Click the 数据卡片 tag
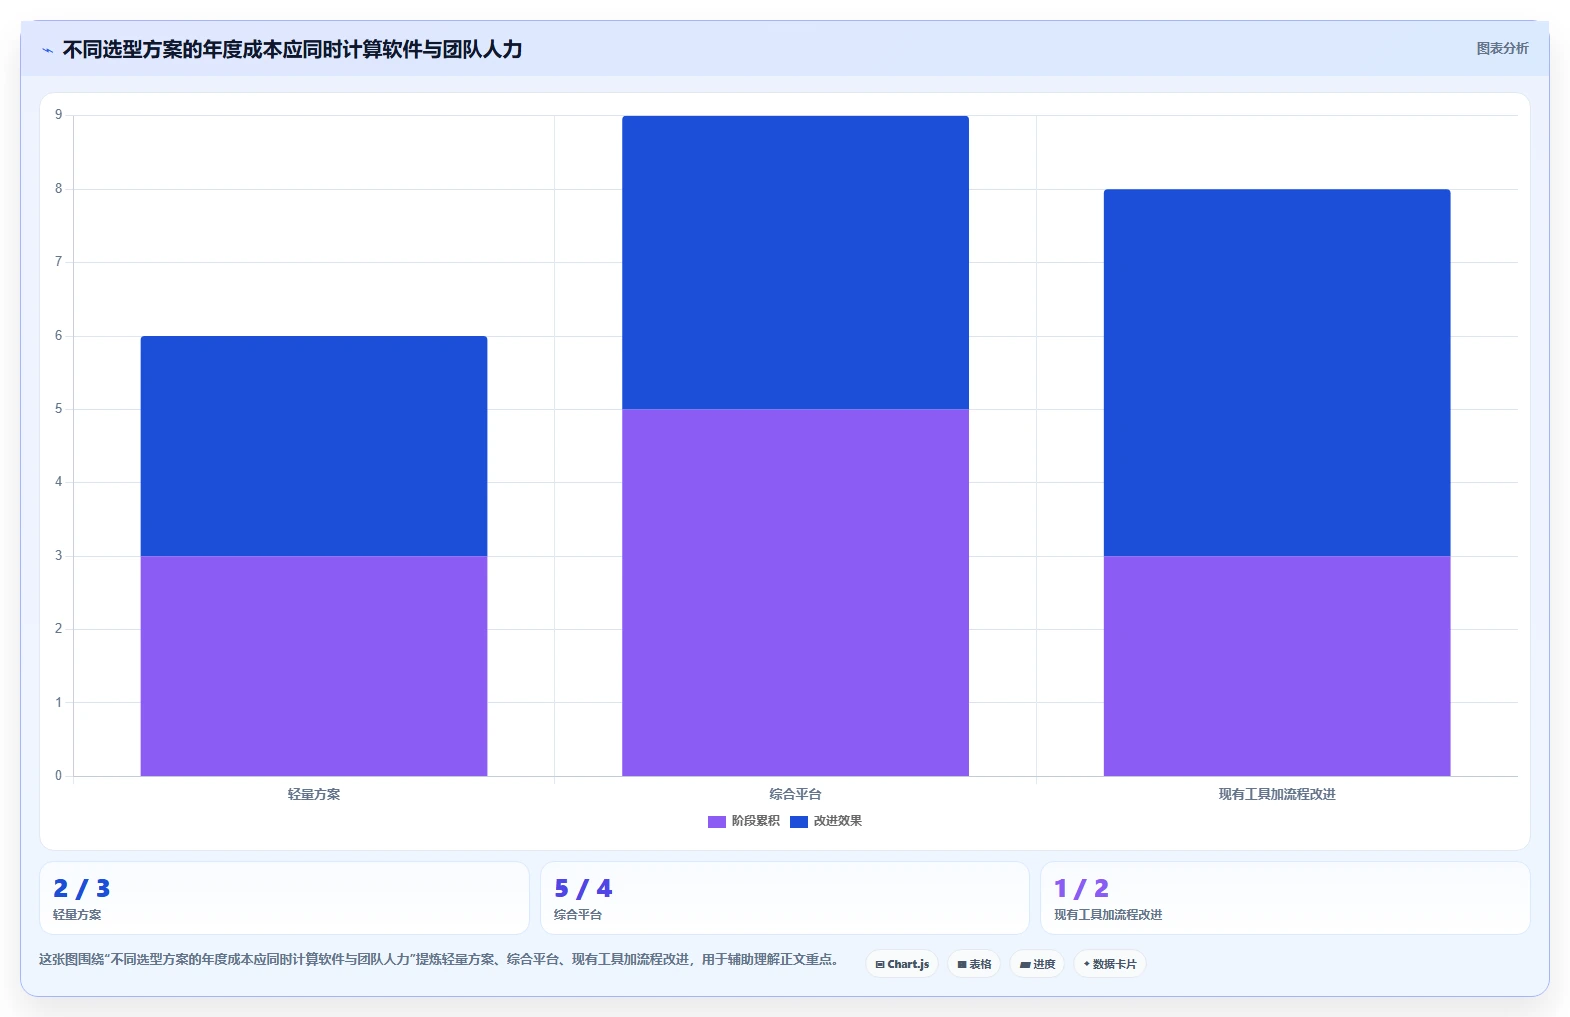Viewport: 1570px width, 1017px height. (x=1110, y=964)
